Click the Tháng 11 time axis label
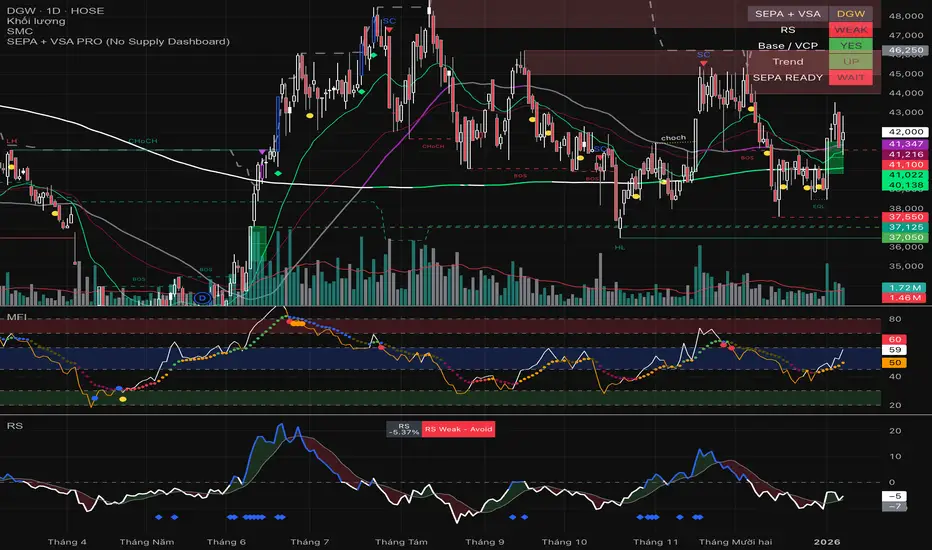The width and height of the screenshot is (932, 550). point(655,542)
